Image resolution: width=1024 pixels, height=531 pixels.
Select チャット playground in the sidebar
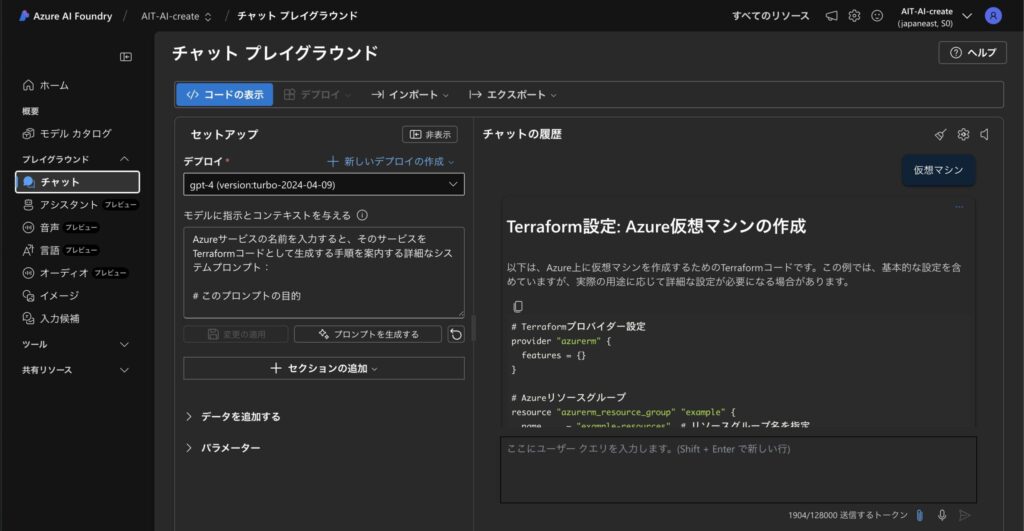click(77, 182)
